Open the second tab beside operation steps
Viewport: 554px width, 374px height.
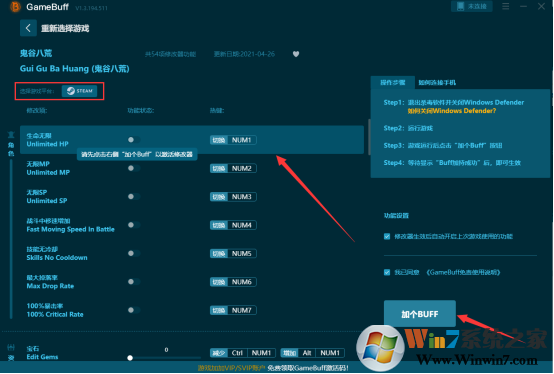[x=437, y=83]
